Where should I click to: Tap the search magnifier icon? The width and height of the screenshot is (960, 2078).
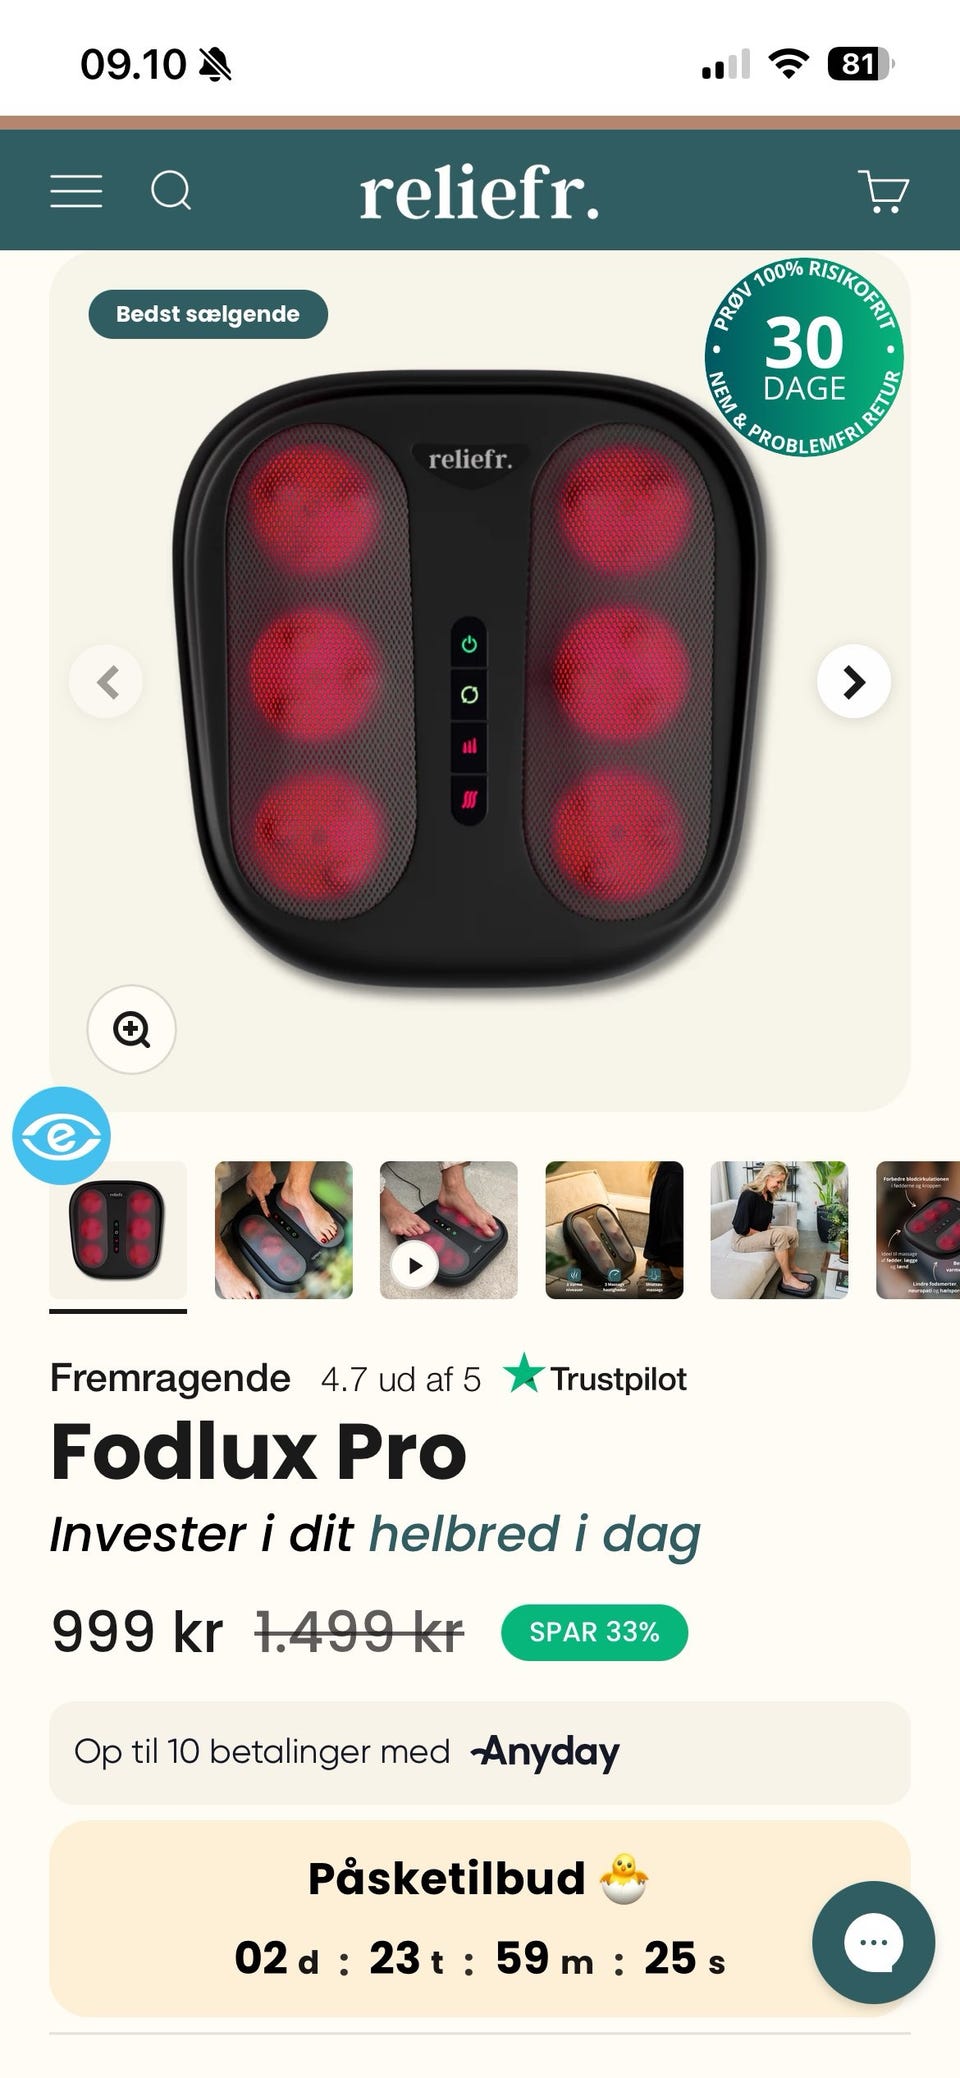click(171, 190)
